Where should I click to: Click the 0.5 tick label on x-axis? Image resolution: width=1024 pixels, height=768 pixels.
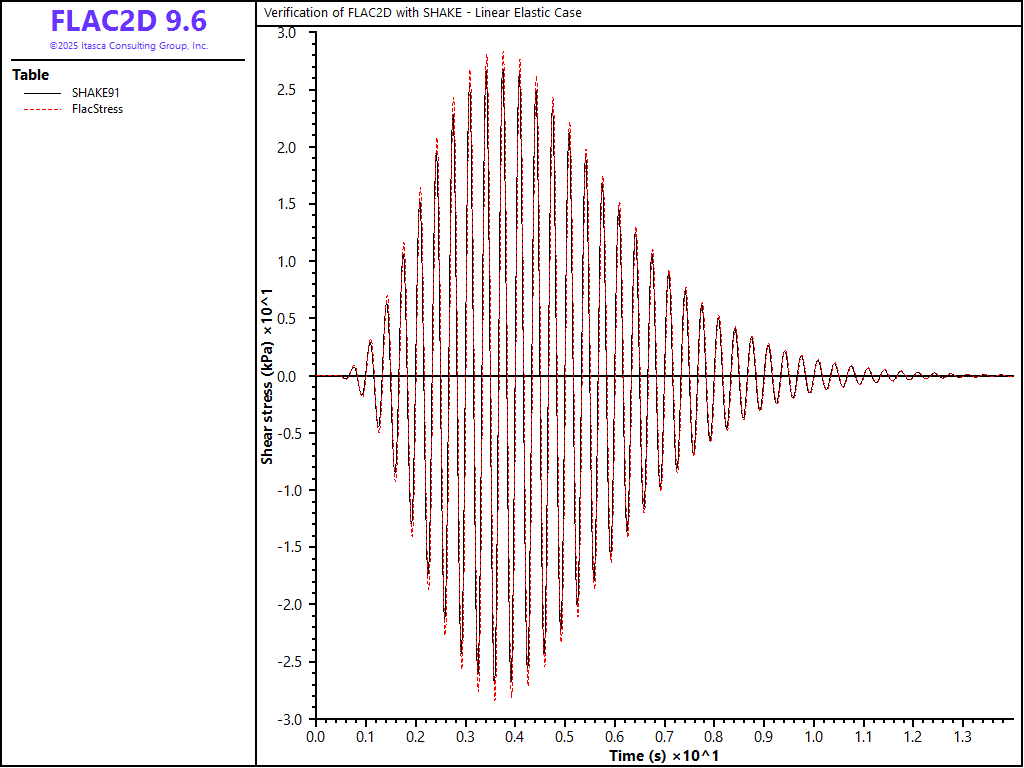[x=564, y=737]
